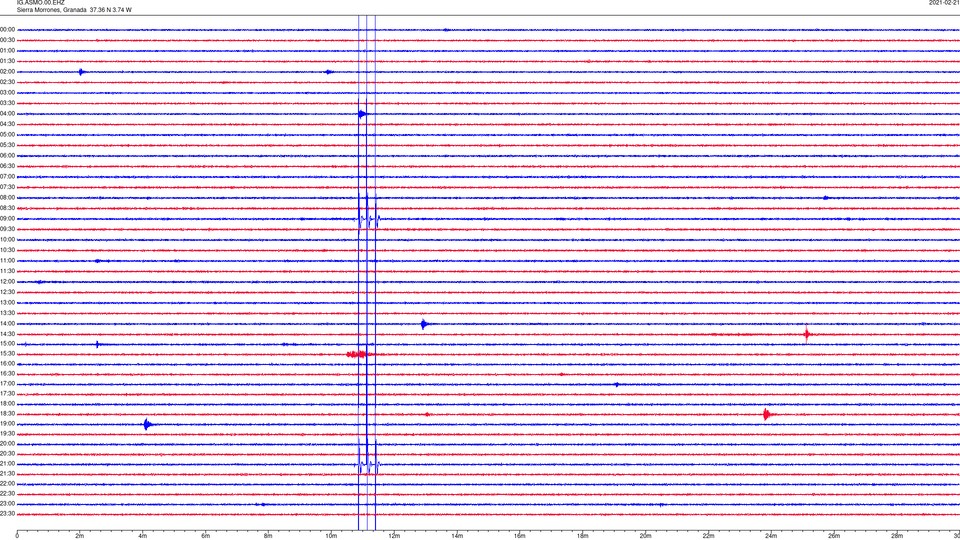Viewport: 960px width, 540px height.
Task: Click the station code IG.ASMO.00.EHZ header
Action: click(40, 3)
